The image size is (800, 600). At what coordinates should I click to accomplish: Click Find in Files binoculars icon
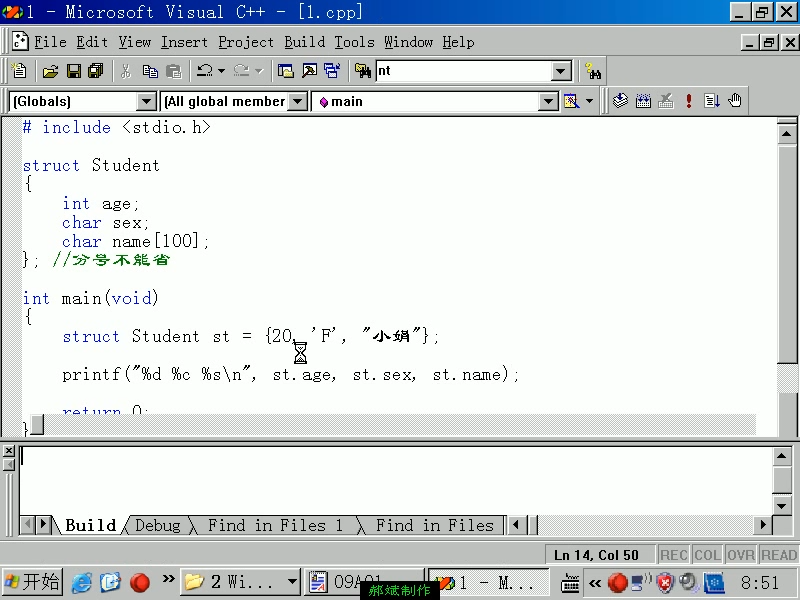(x=363, y=71)
